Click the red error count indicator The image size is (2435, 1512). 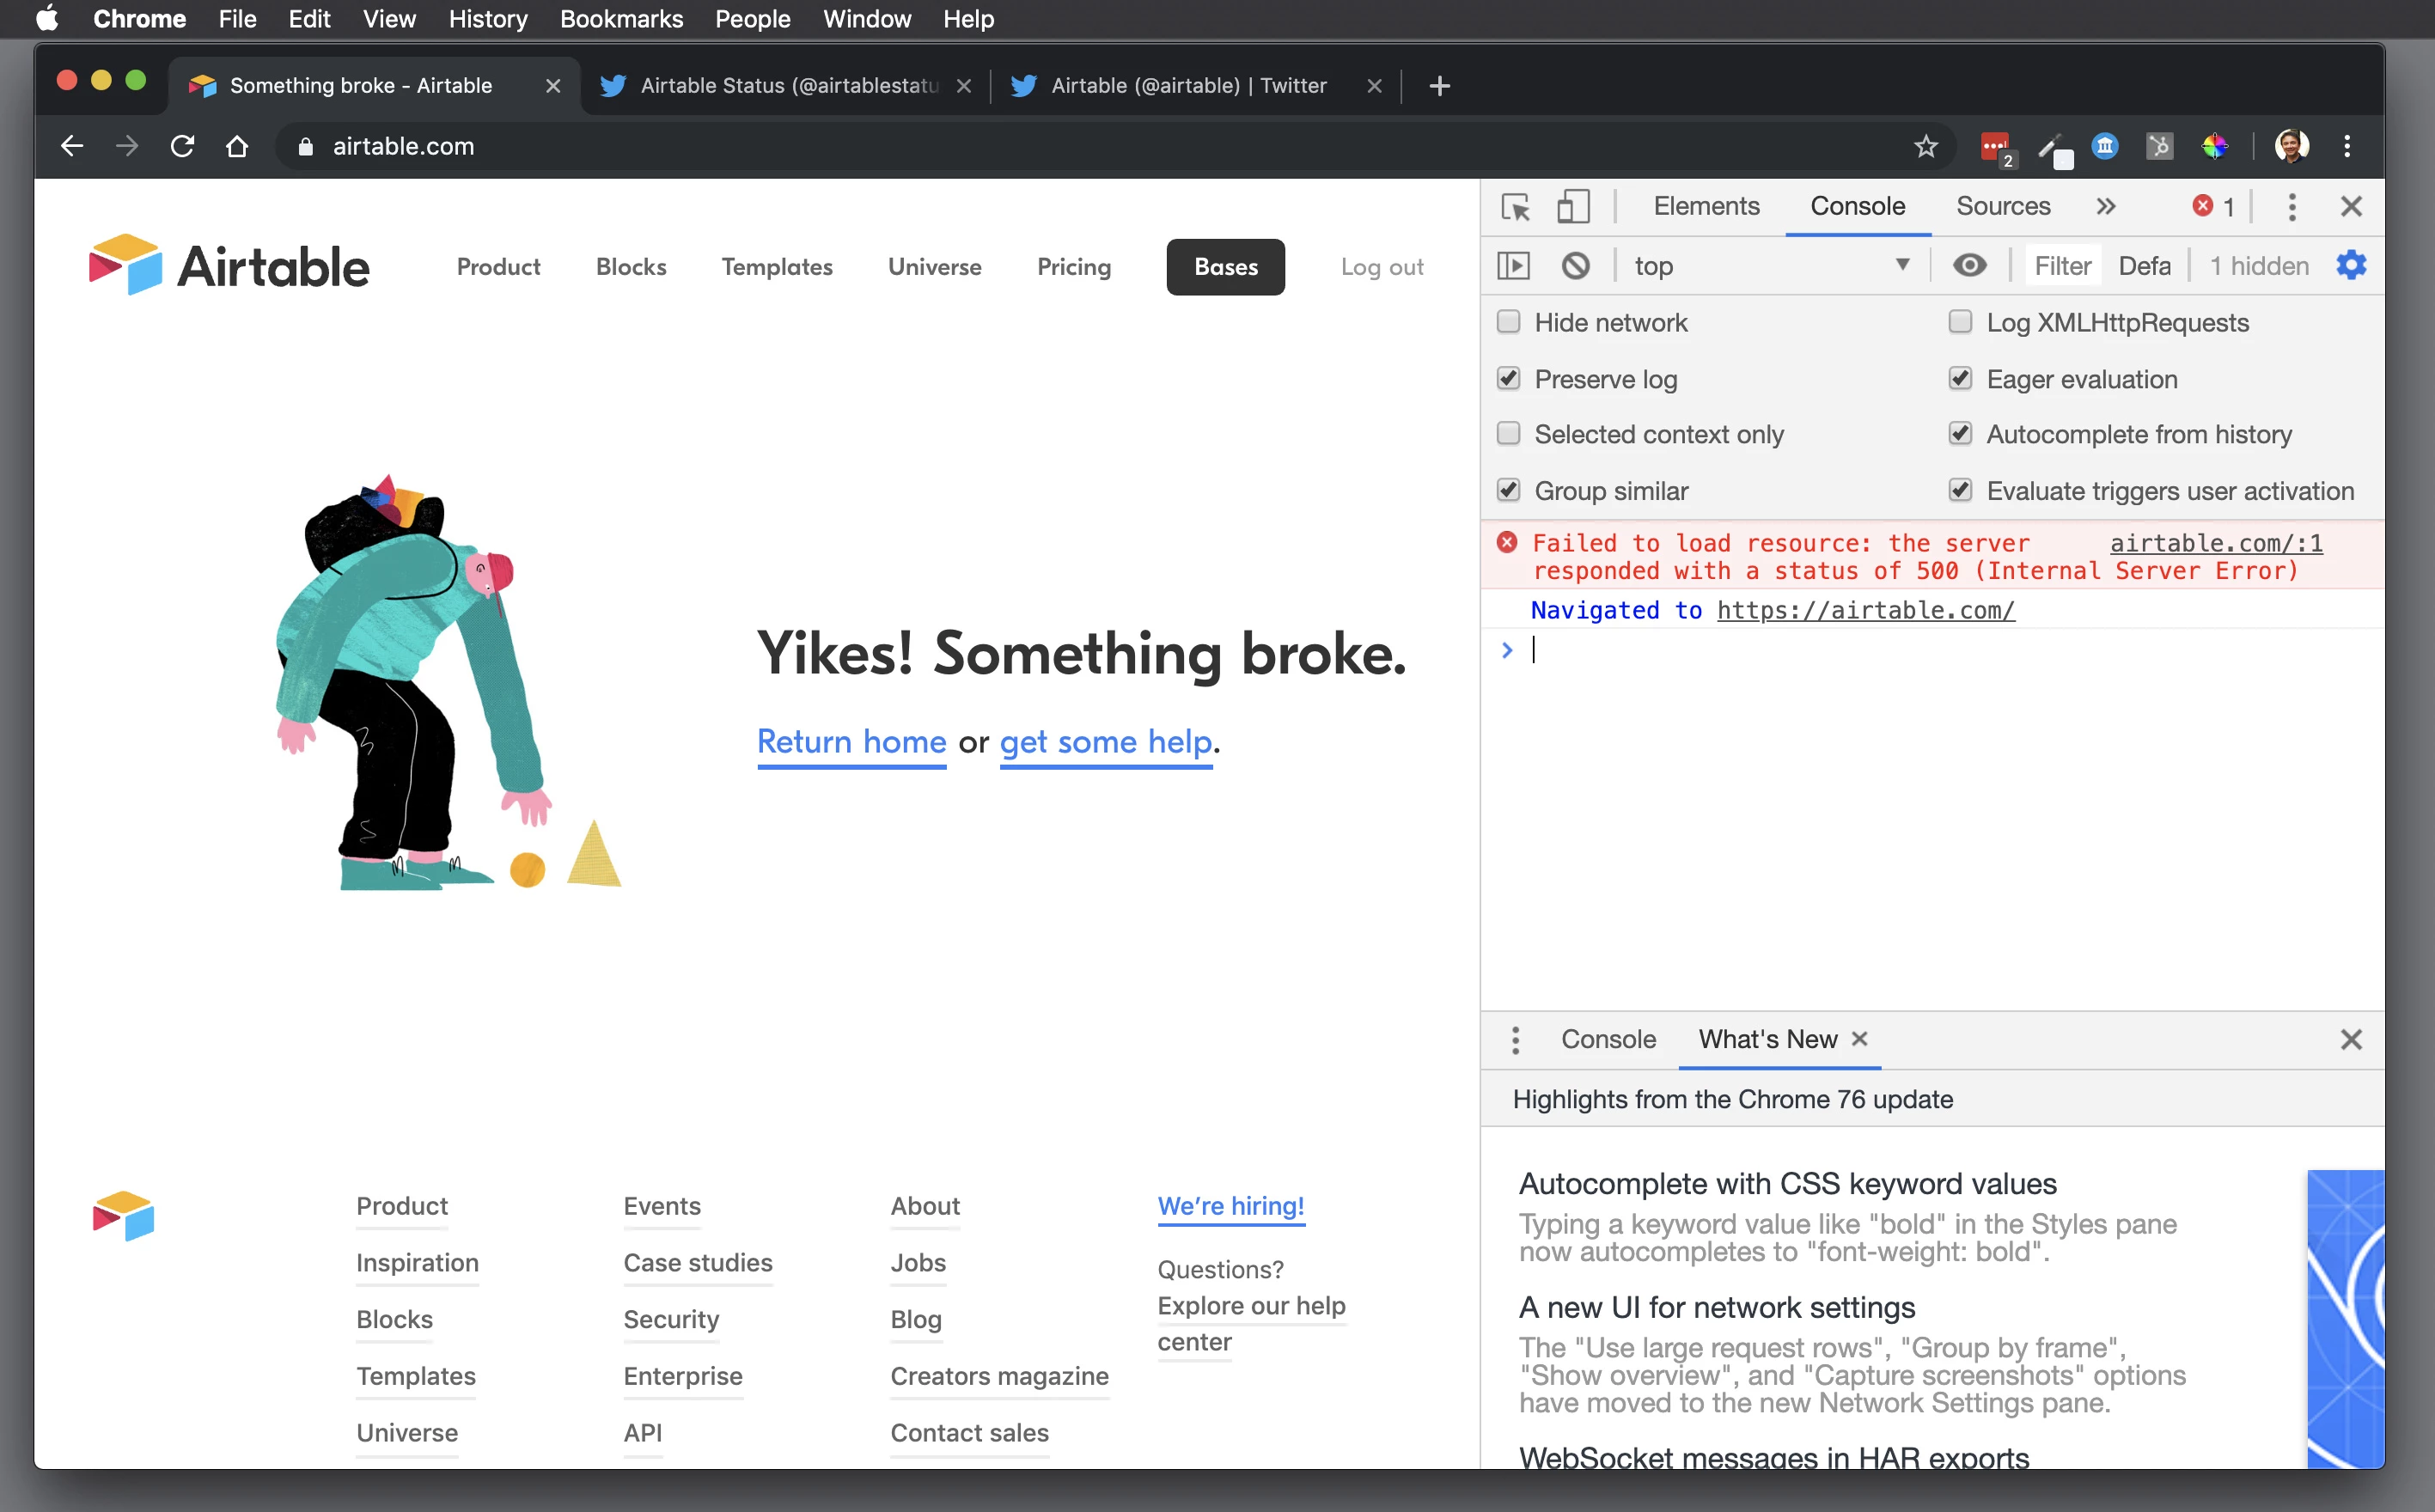[2213, 207]
